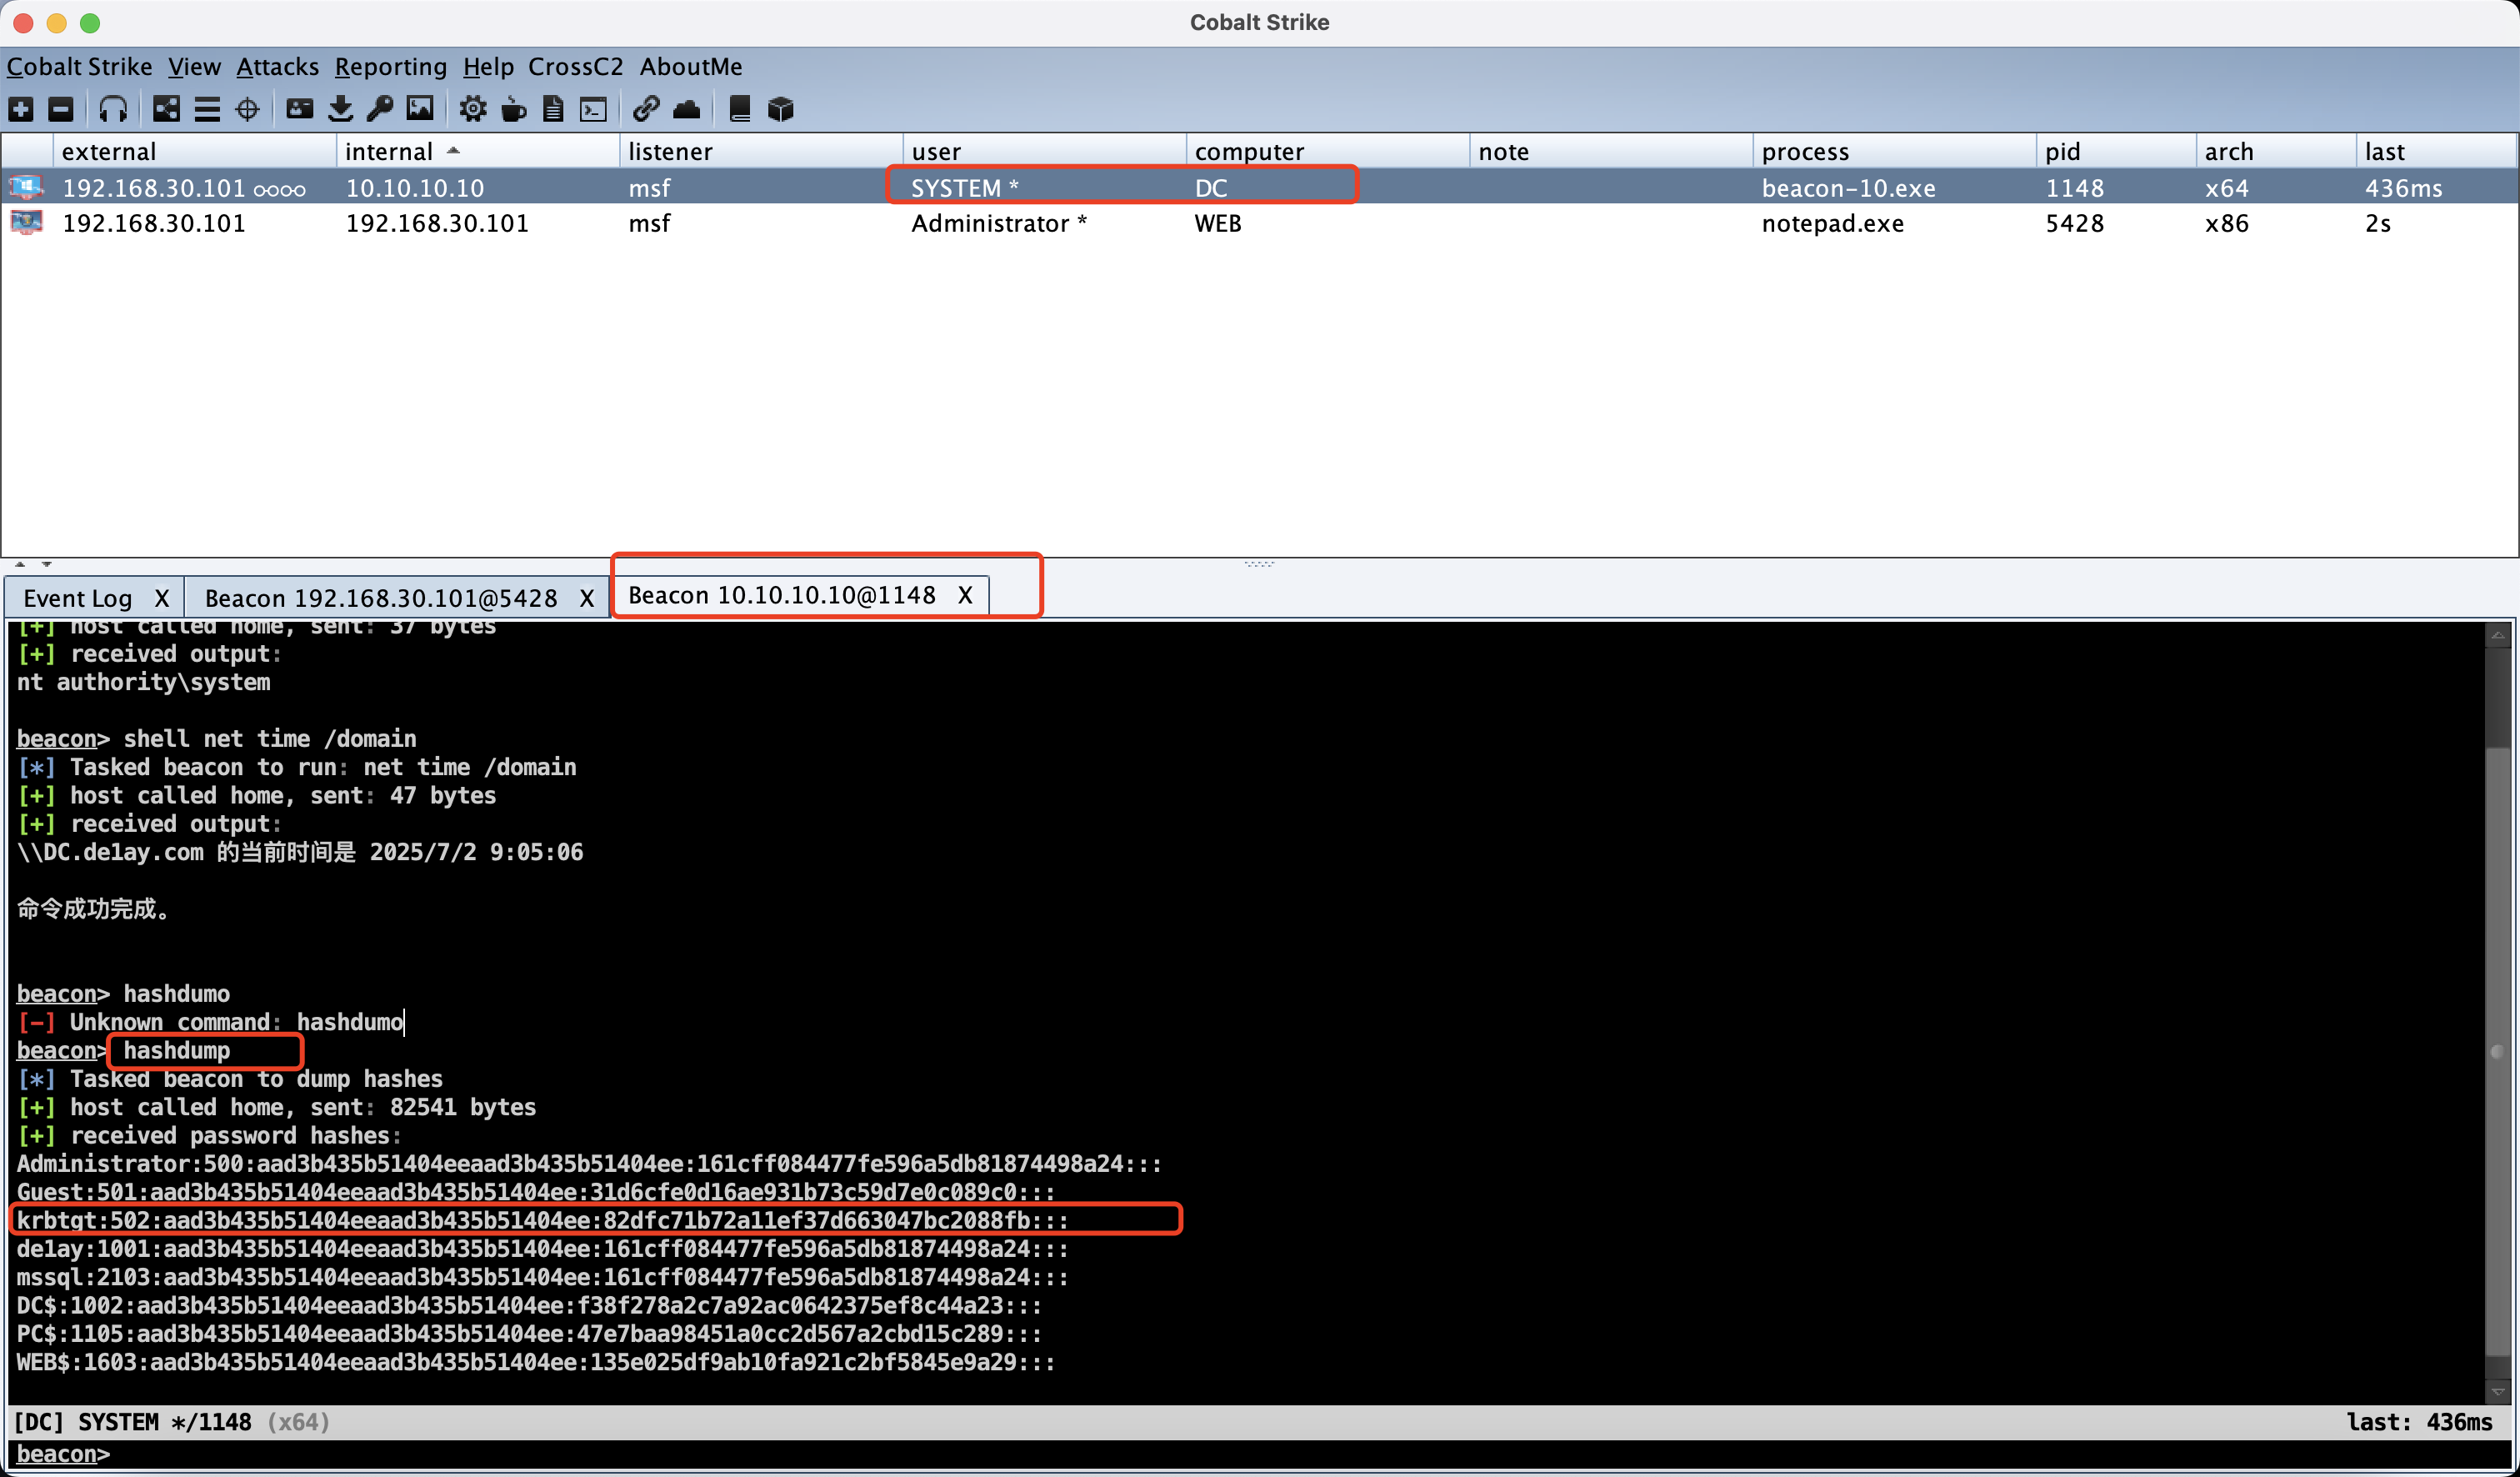The height and width of the screenshot is (1477, 2520).
Task: Sort sessions by note column
Action: coord(1610,151)
